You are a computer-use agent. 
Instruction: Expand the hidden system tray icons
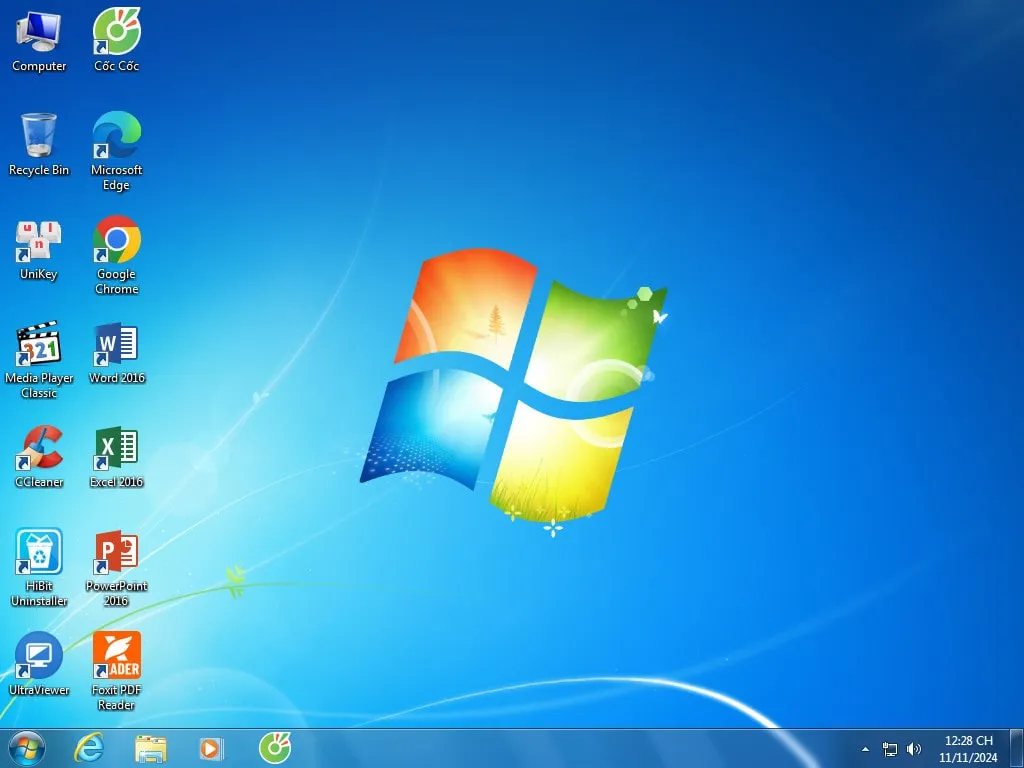pyautogui.click(x=865, y=748)
